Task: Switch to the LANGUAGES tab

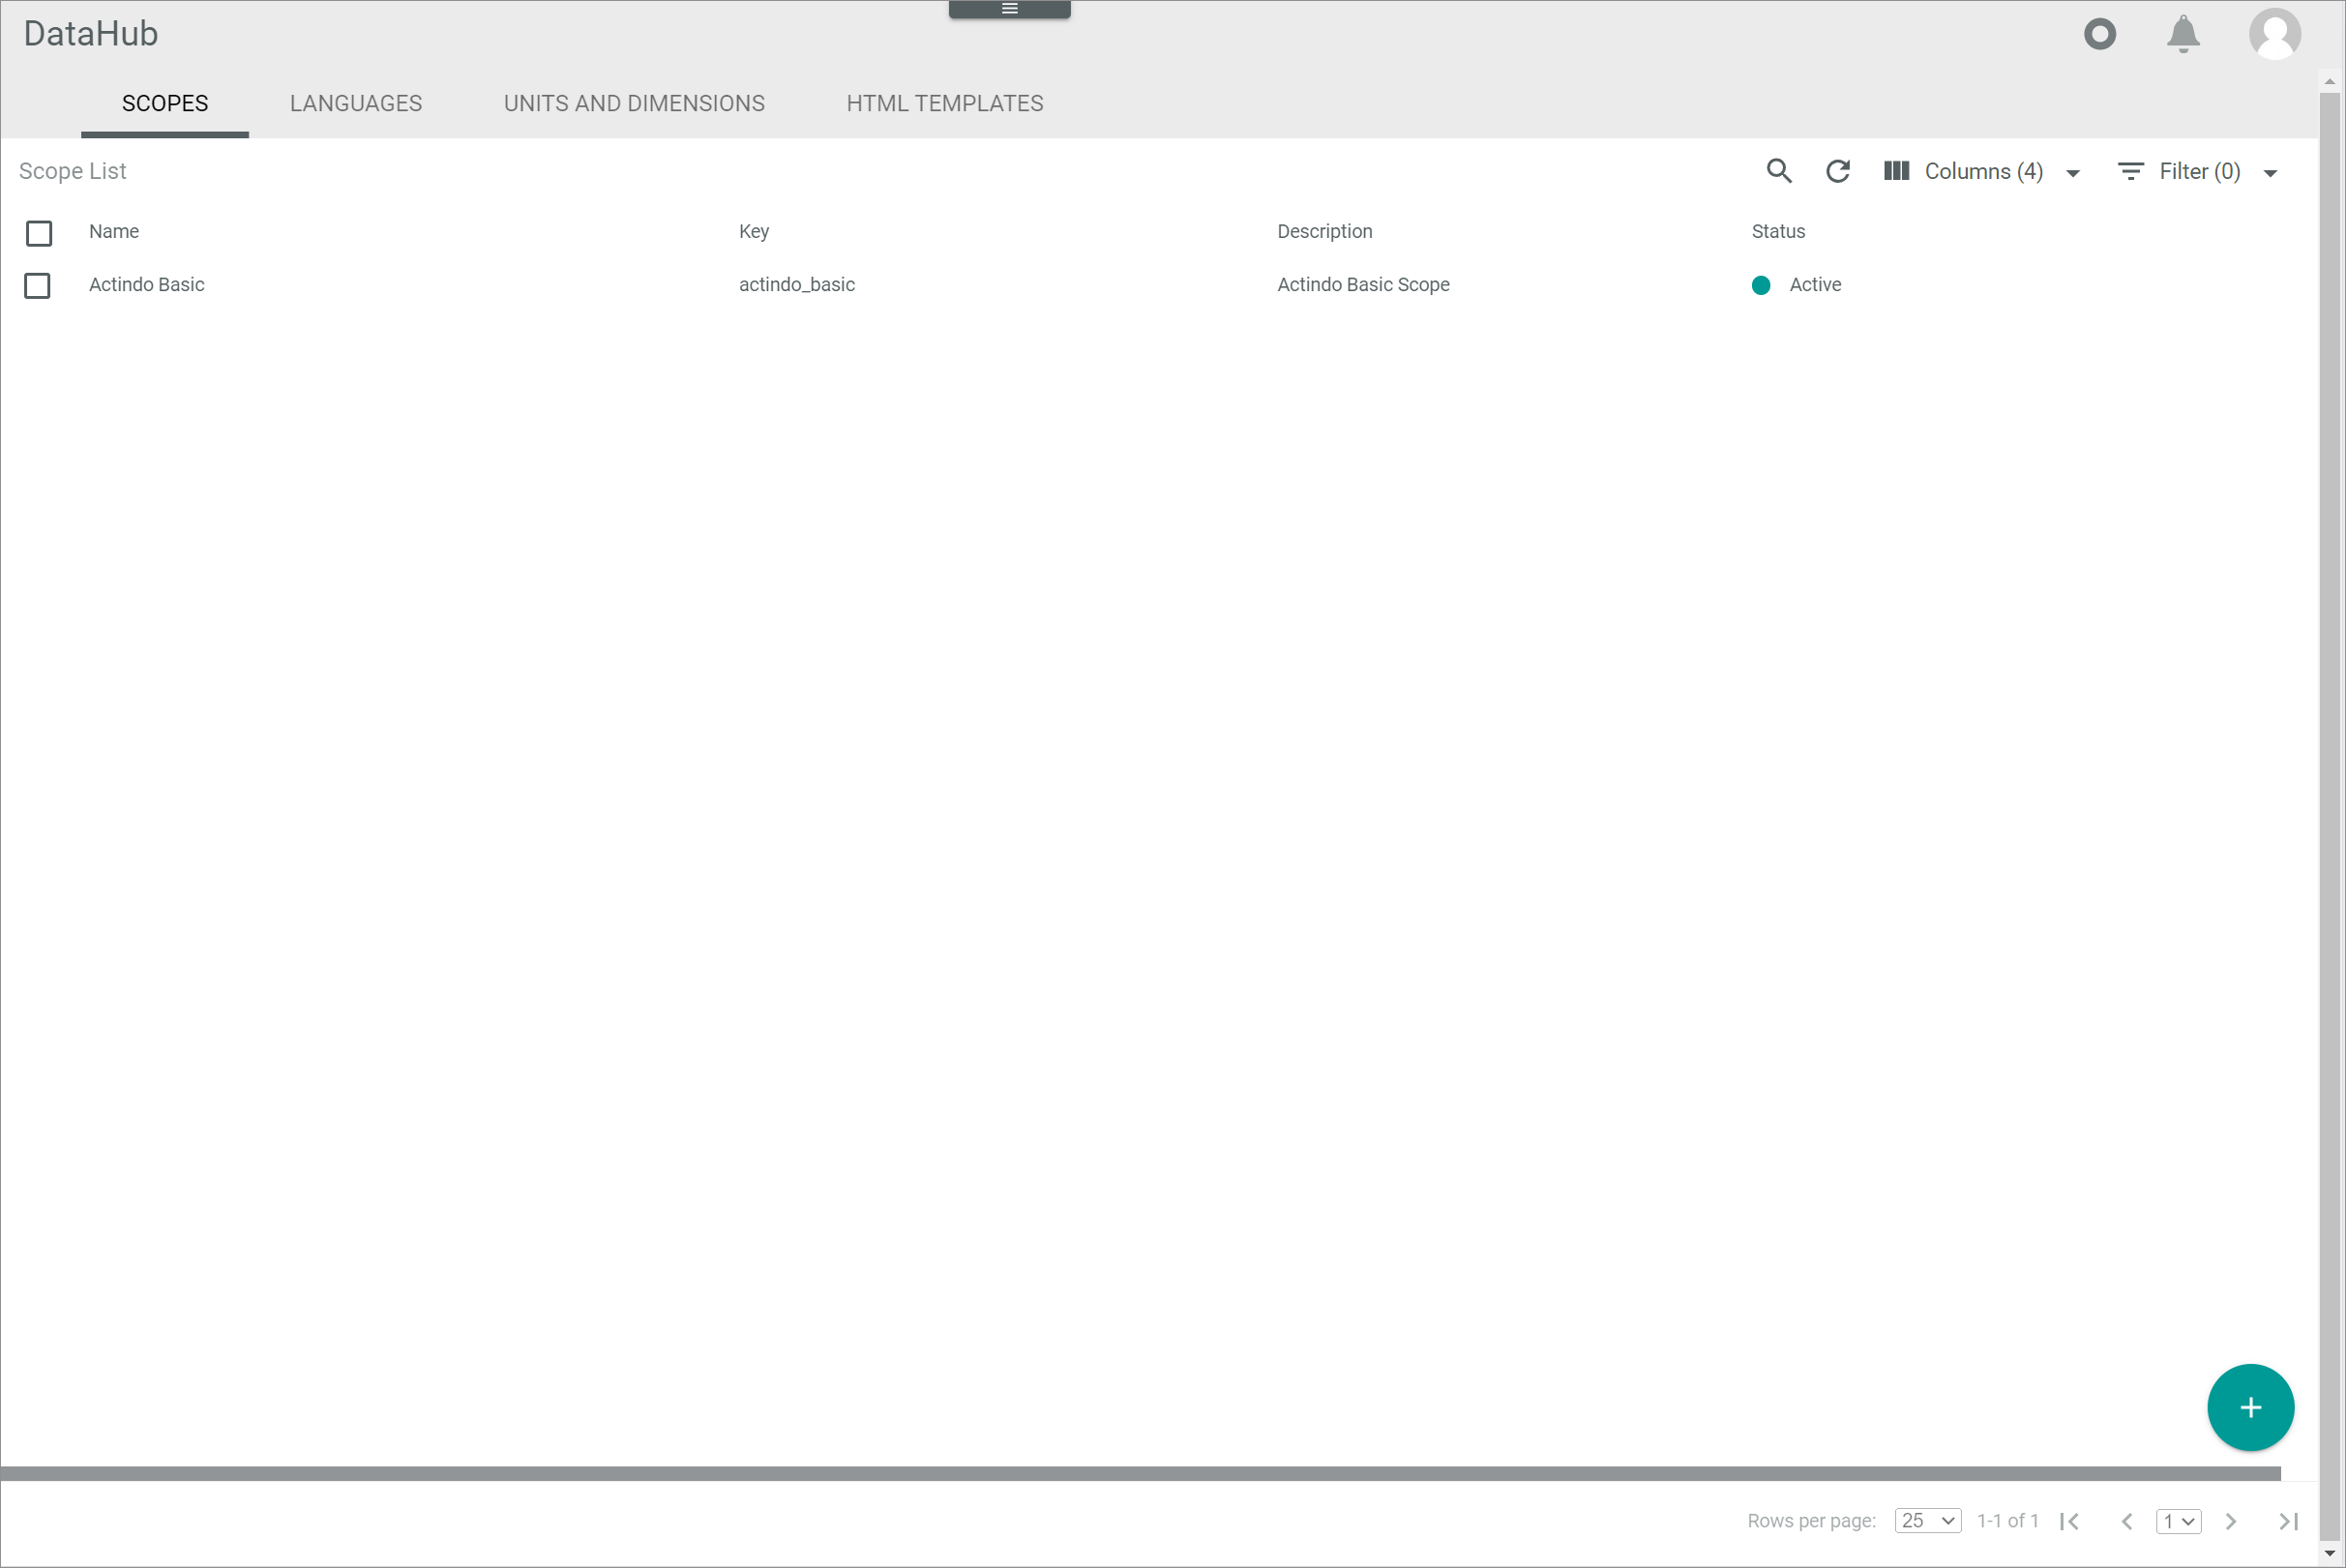Action: pyautogui.click(x=356, y=103)
